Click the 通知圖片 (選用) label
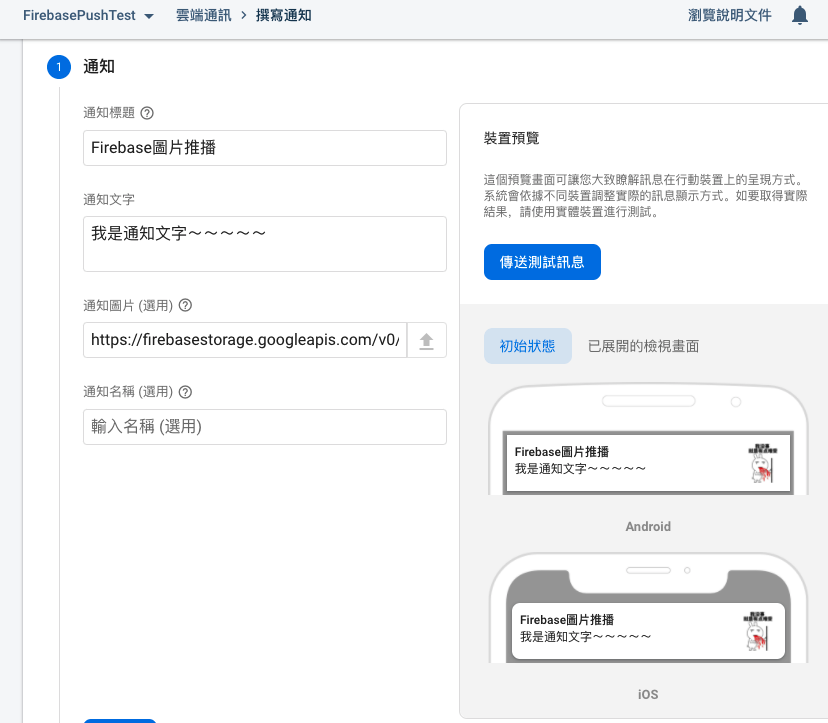Viewport: 828px width, 723px height. click(x=128, y=305)
